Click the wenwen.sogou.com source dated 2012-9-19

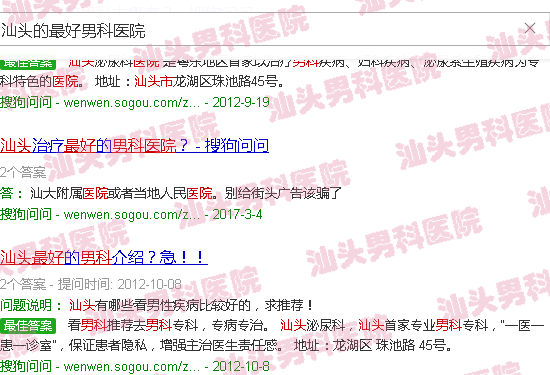(135, 102)
